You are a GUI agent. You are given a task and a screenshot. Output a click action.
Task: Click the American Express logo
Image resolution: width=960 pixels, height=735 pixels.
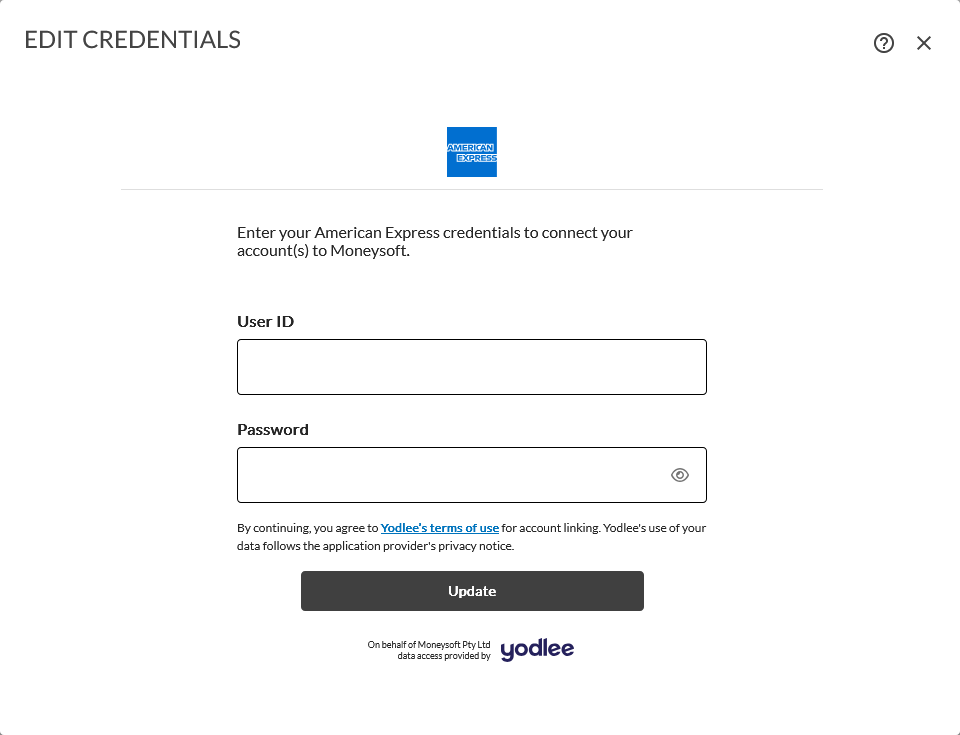(x=472, y=152)
